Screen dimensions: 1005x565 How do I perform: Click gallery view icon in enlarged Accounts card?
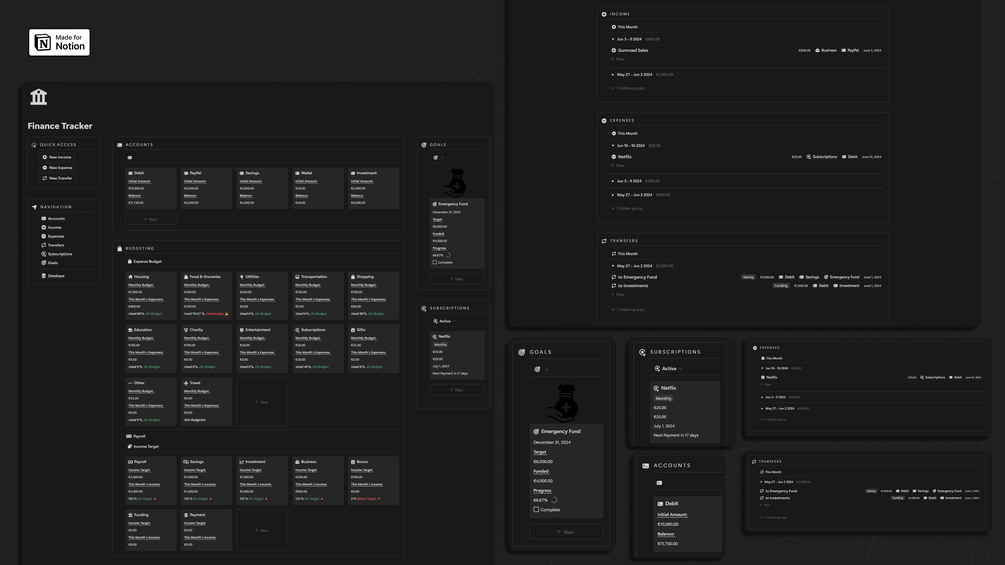[659, 483]
